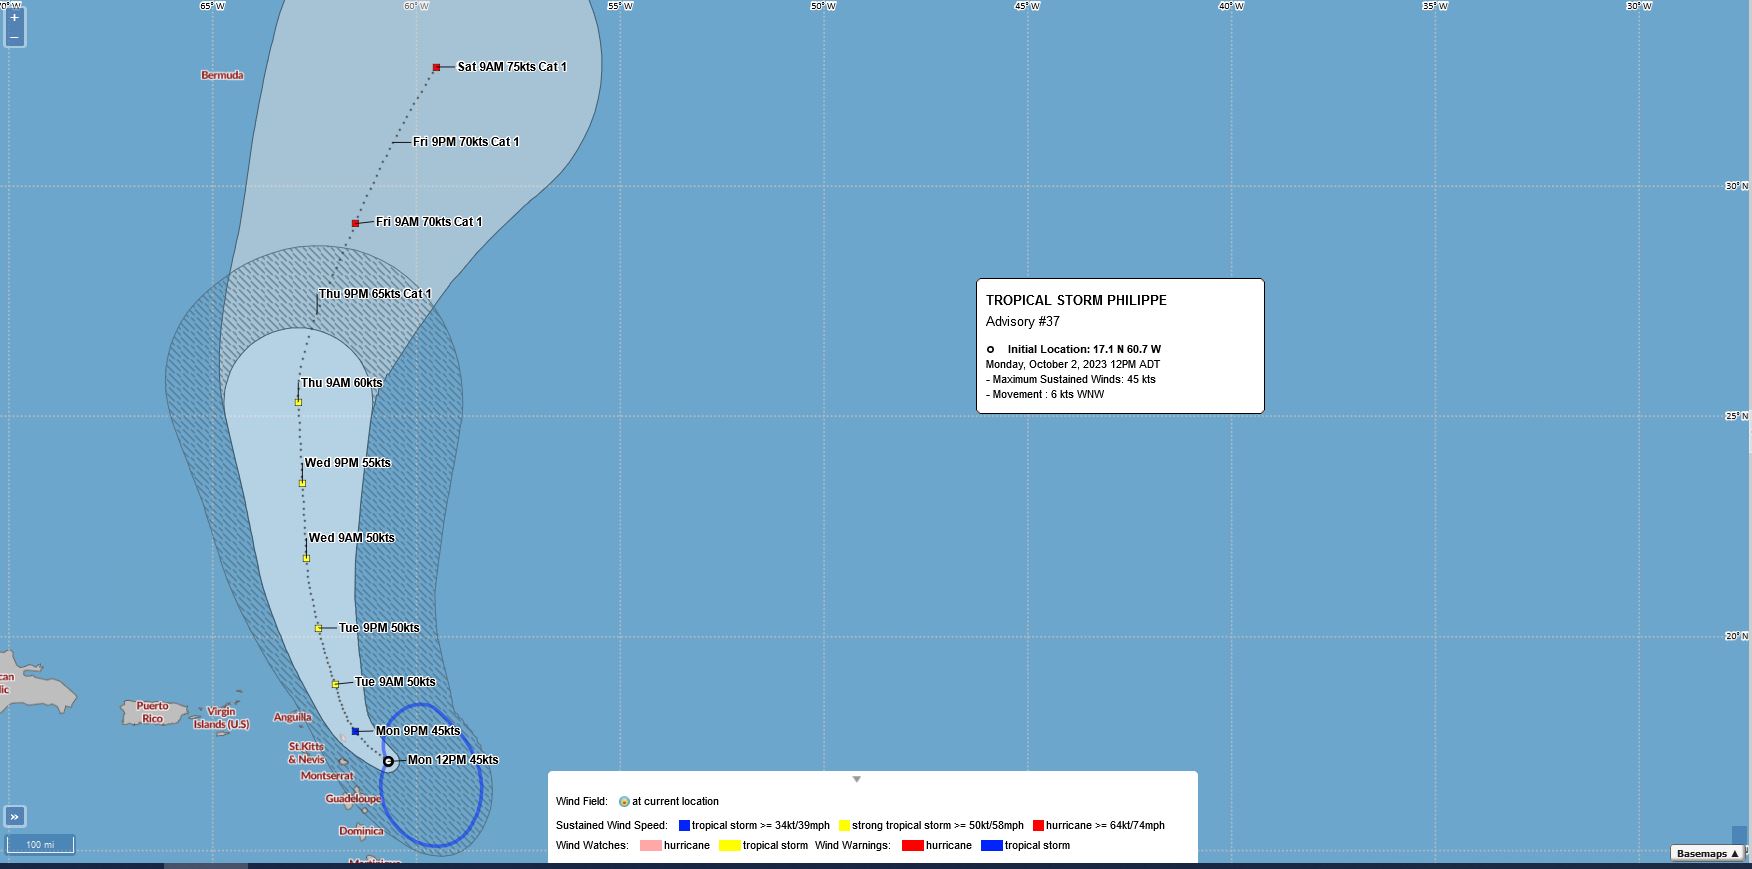The height and width of the screenshot is (869, 1752).
Task: Click the Bermuda map label
Action: coord(222,76)
